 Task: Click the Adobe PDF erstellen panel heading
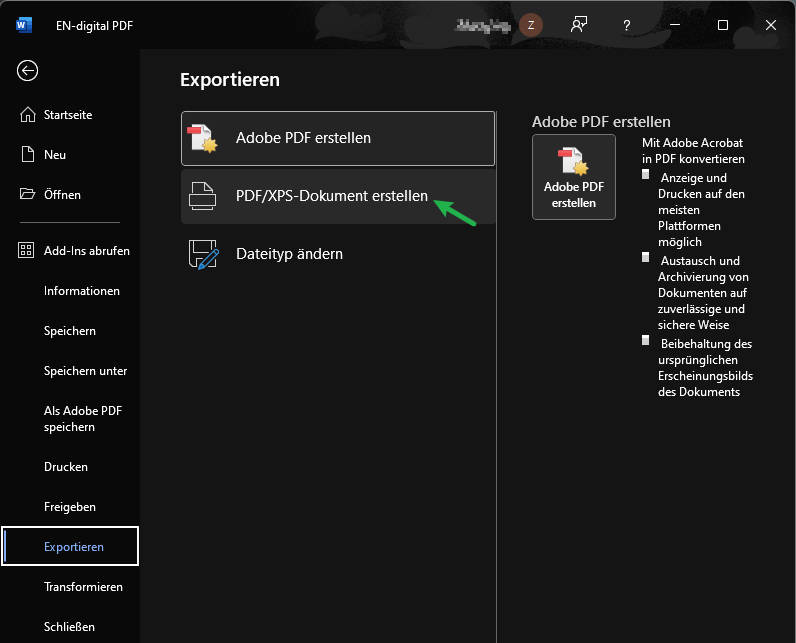click(601, 122)
